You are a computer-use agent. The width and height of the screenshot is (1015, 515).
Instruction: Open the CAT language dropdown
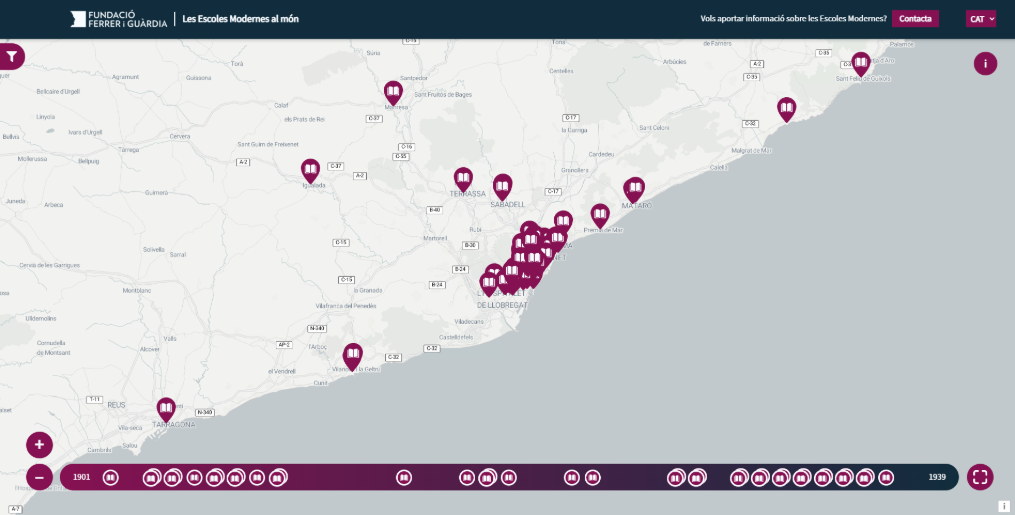pos(981,18)
